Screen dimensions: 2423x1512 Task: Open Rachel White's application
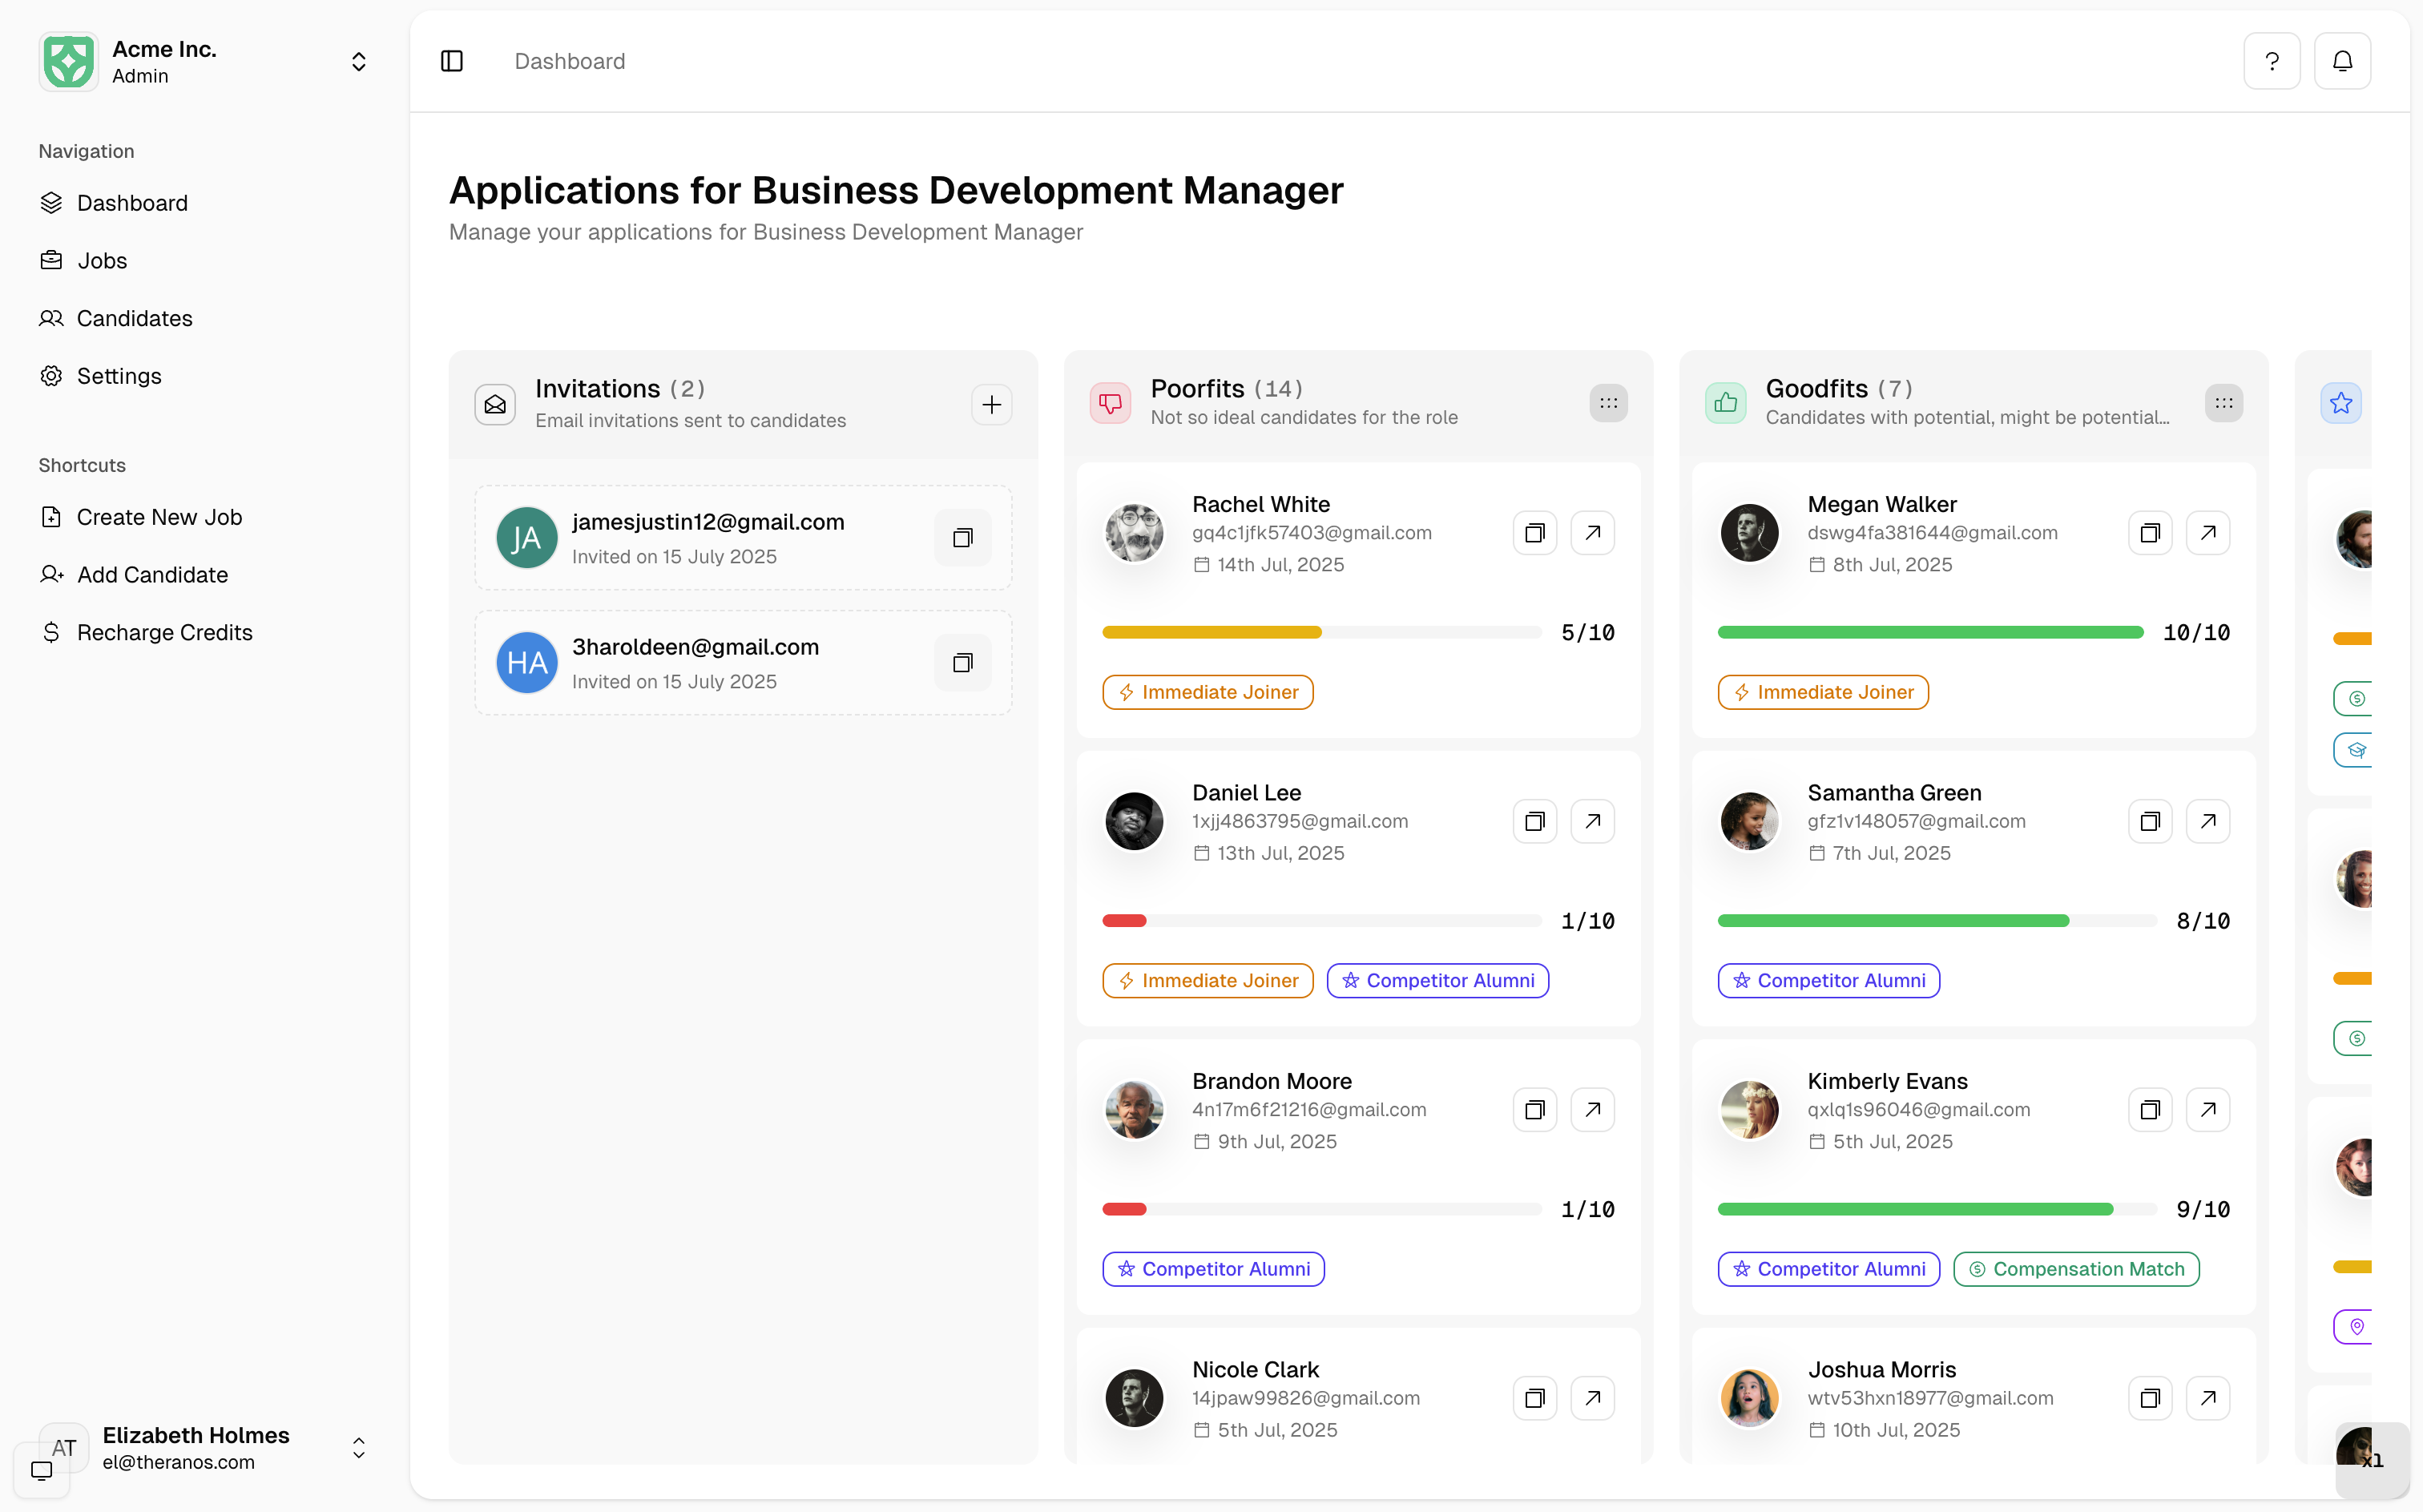point(1592,533)
